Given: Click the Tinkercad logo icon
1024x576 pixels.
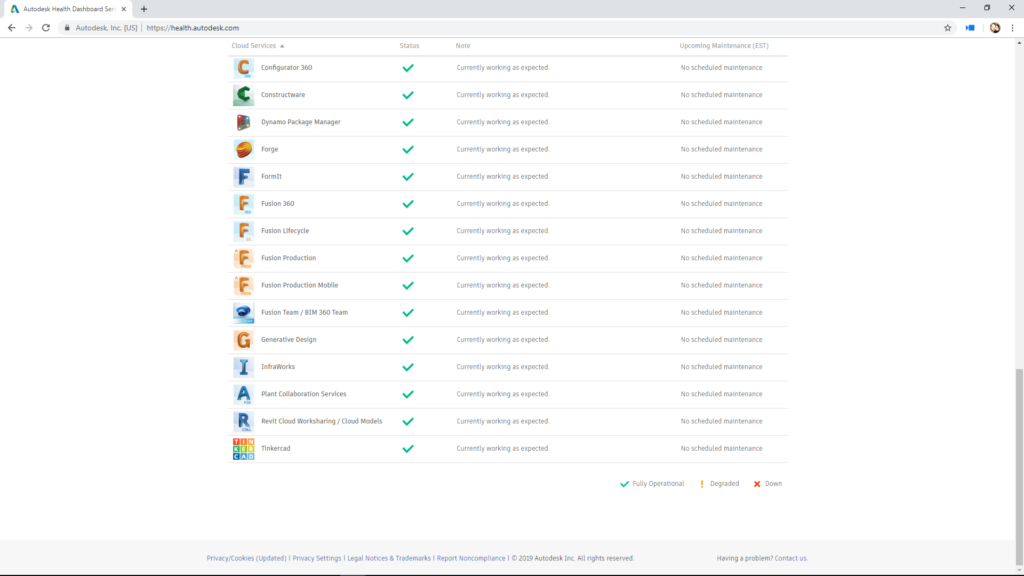Looking at the screenshot, I should [243, 449].
